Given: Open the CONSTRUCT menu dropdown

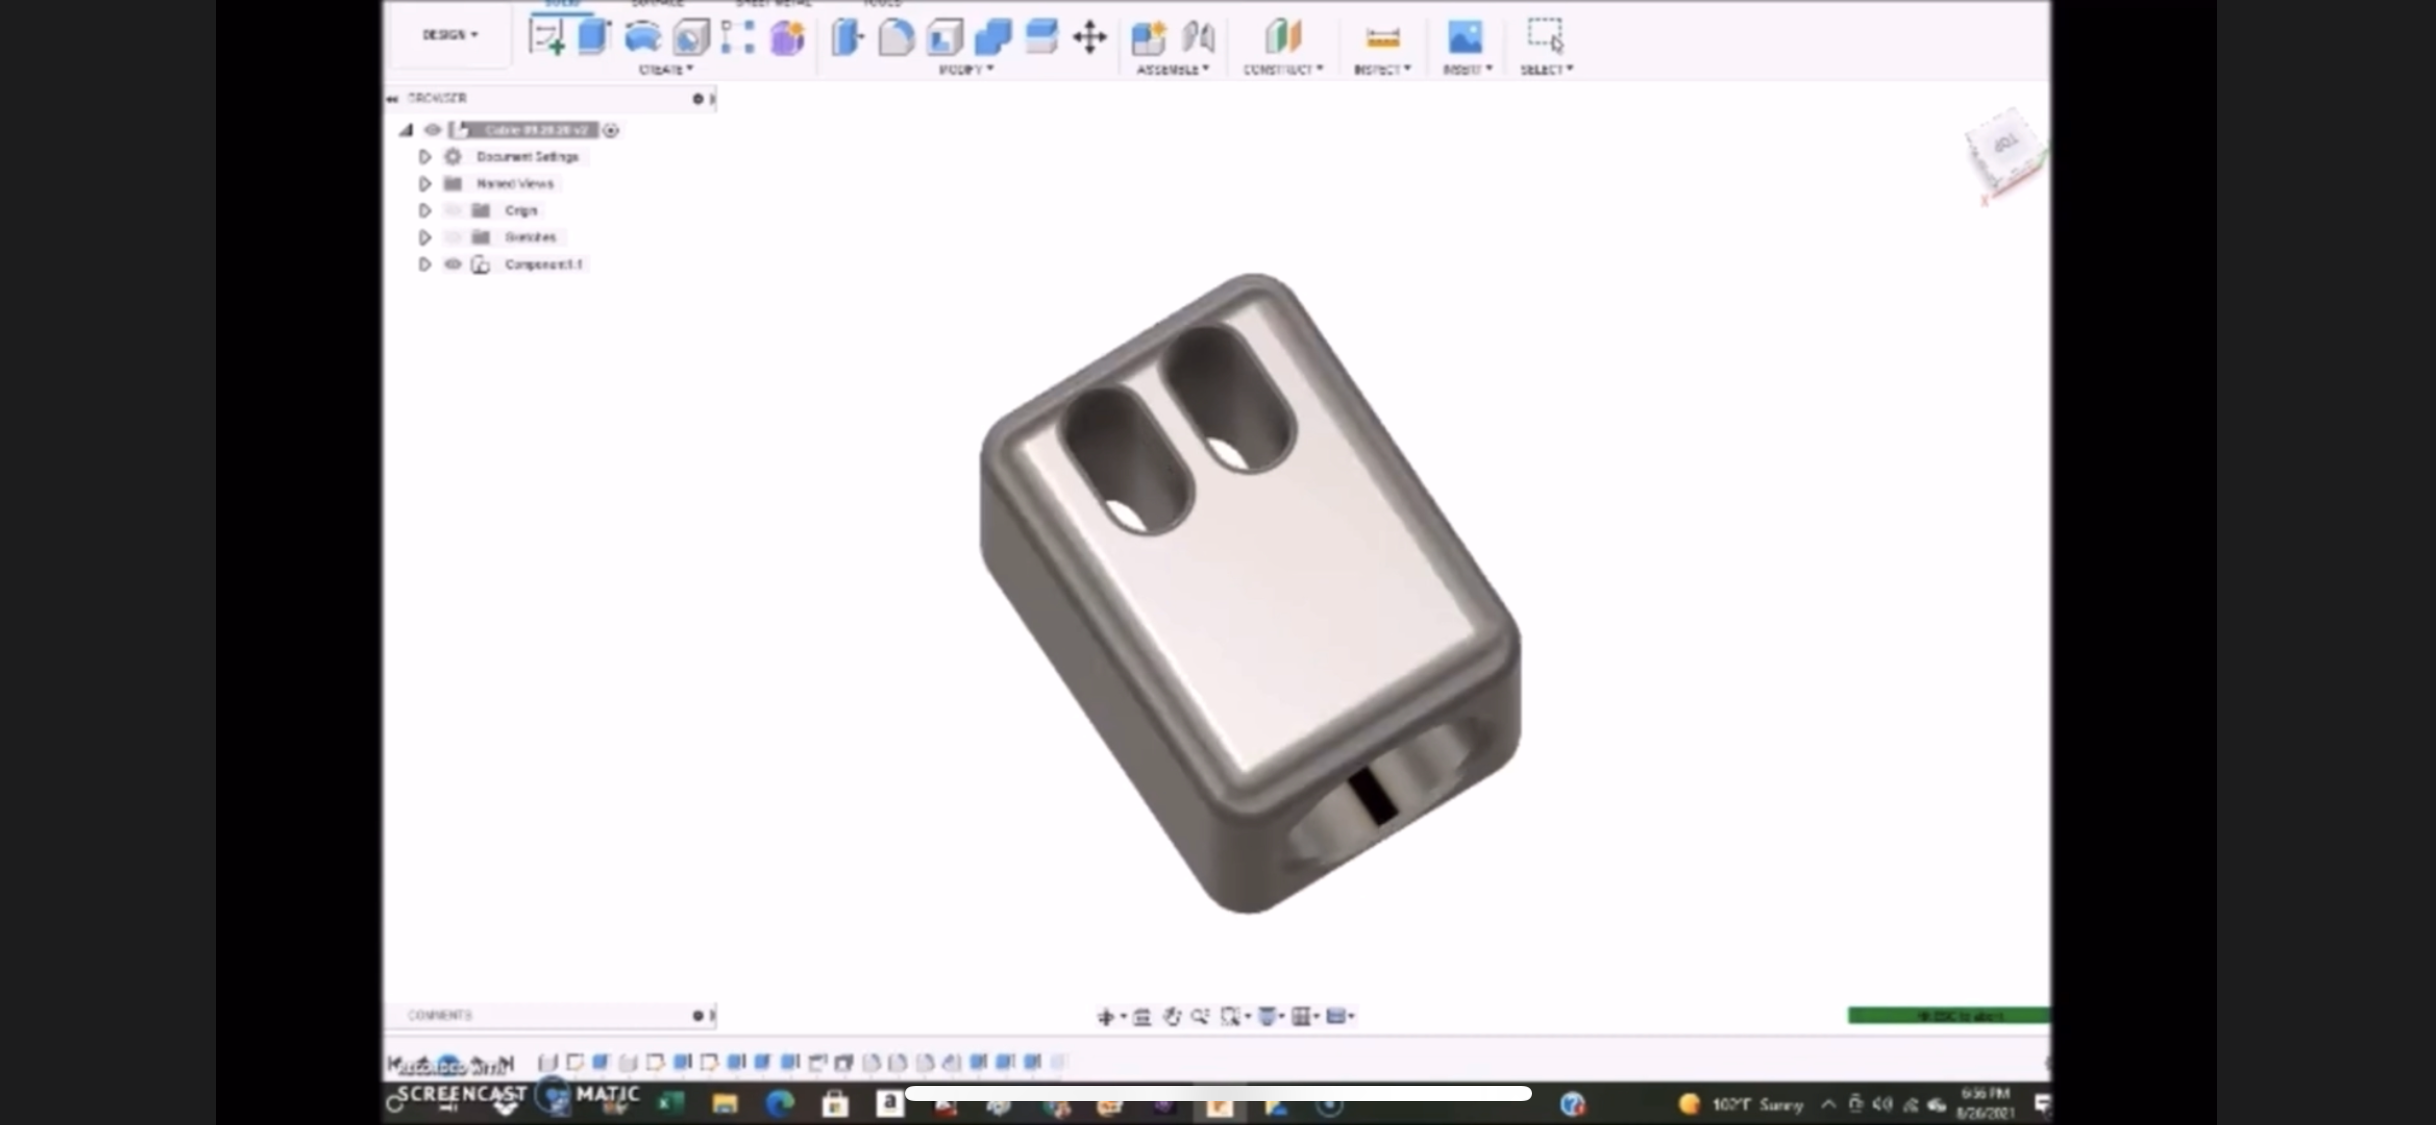Looking at the screenshot, I should [x=1282, y=70].
